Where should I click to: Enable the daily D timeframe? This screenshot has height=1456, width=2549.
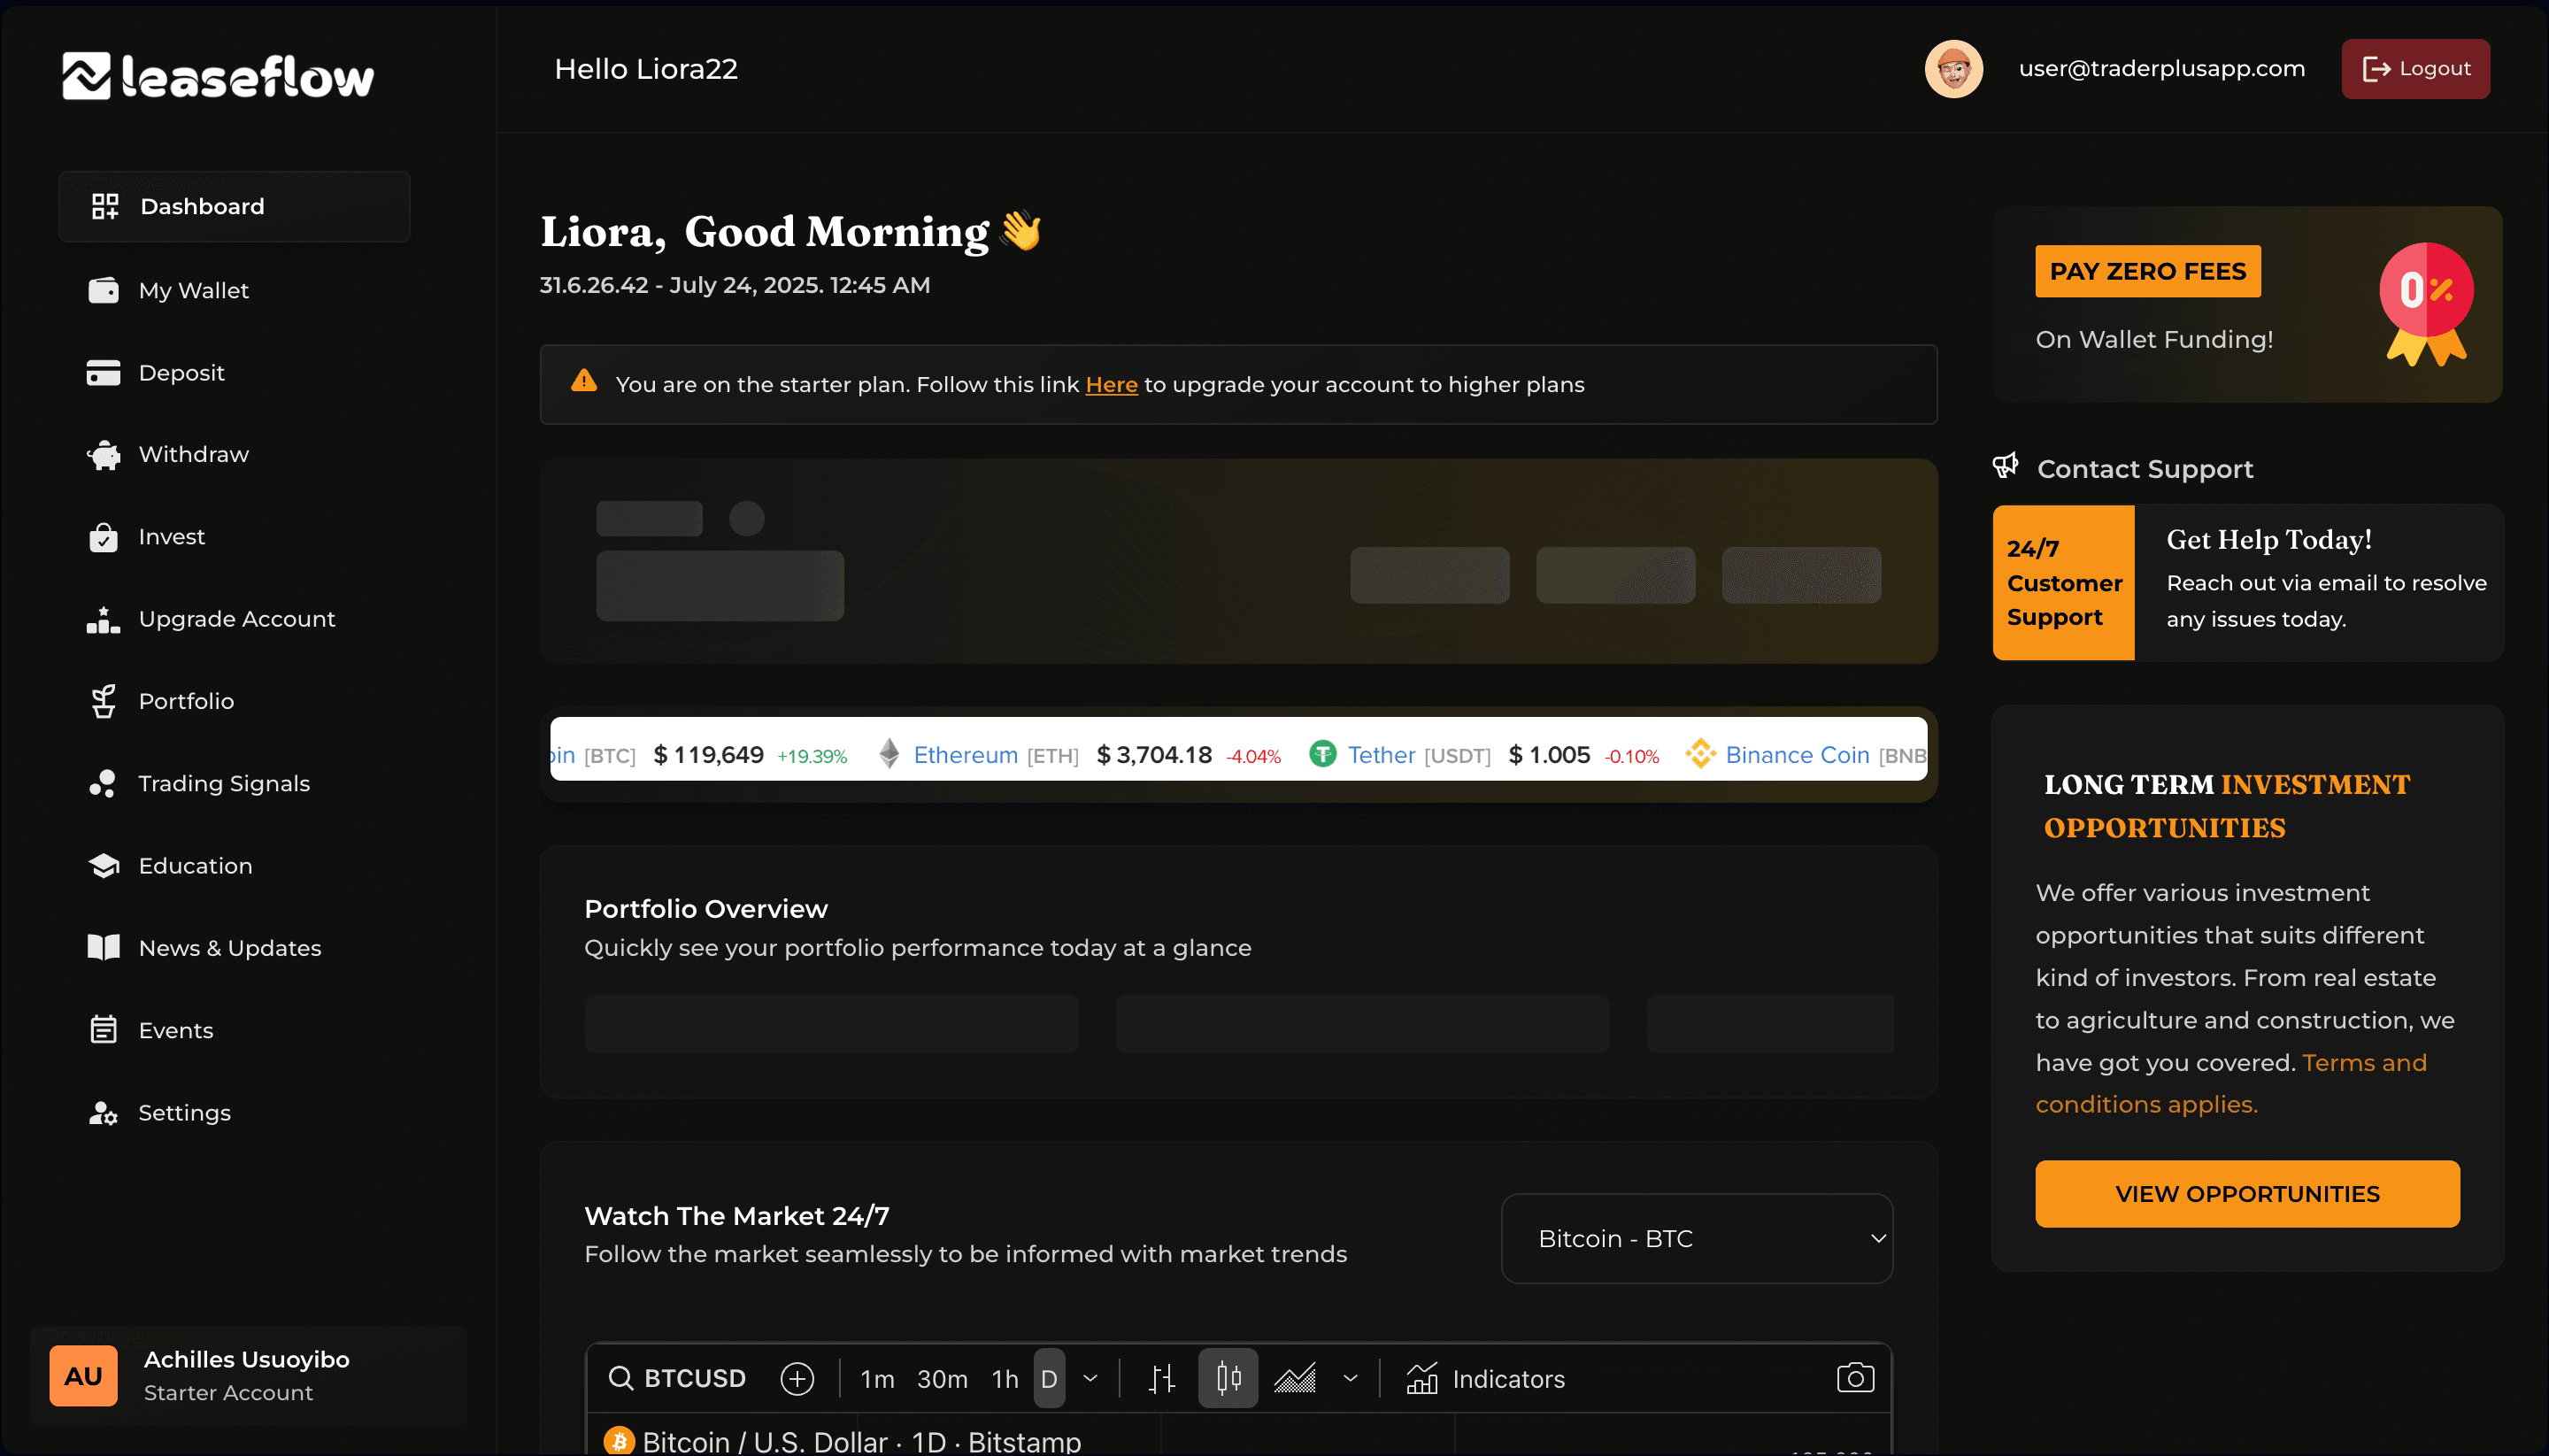[x=1049, y=1377]
